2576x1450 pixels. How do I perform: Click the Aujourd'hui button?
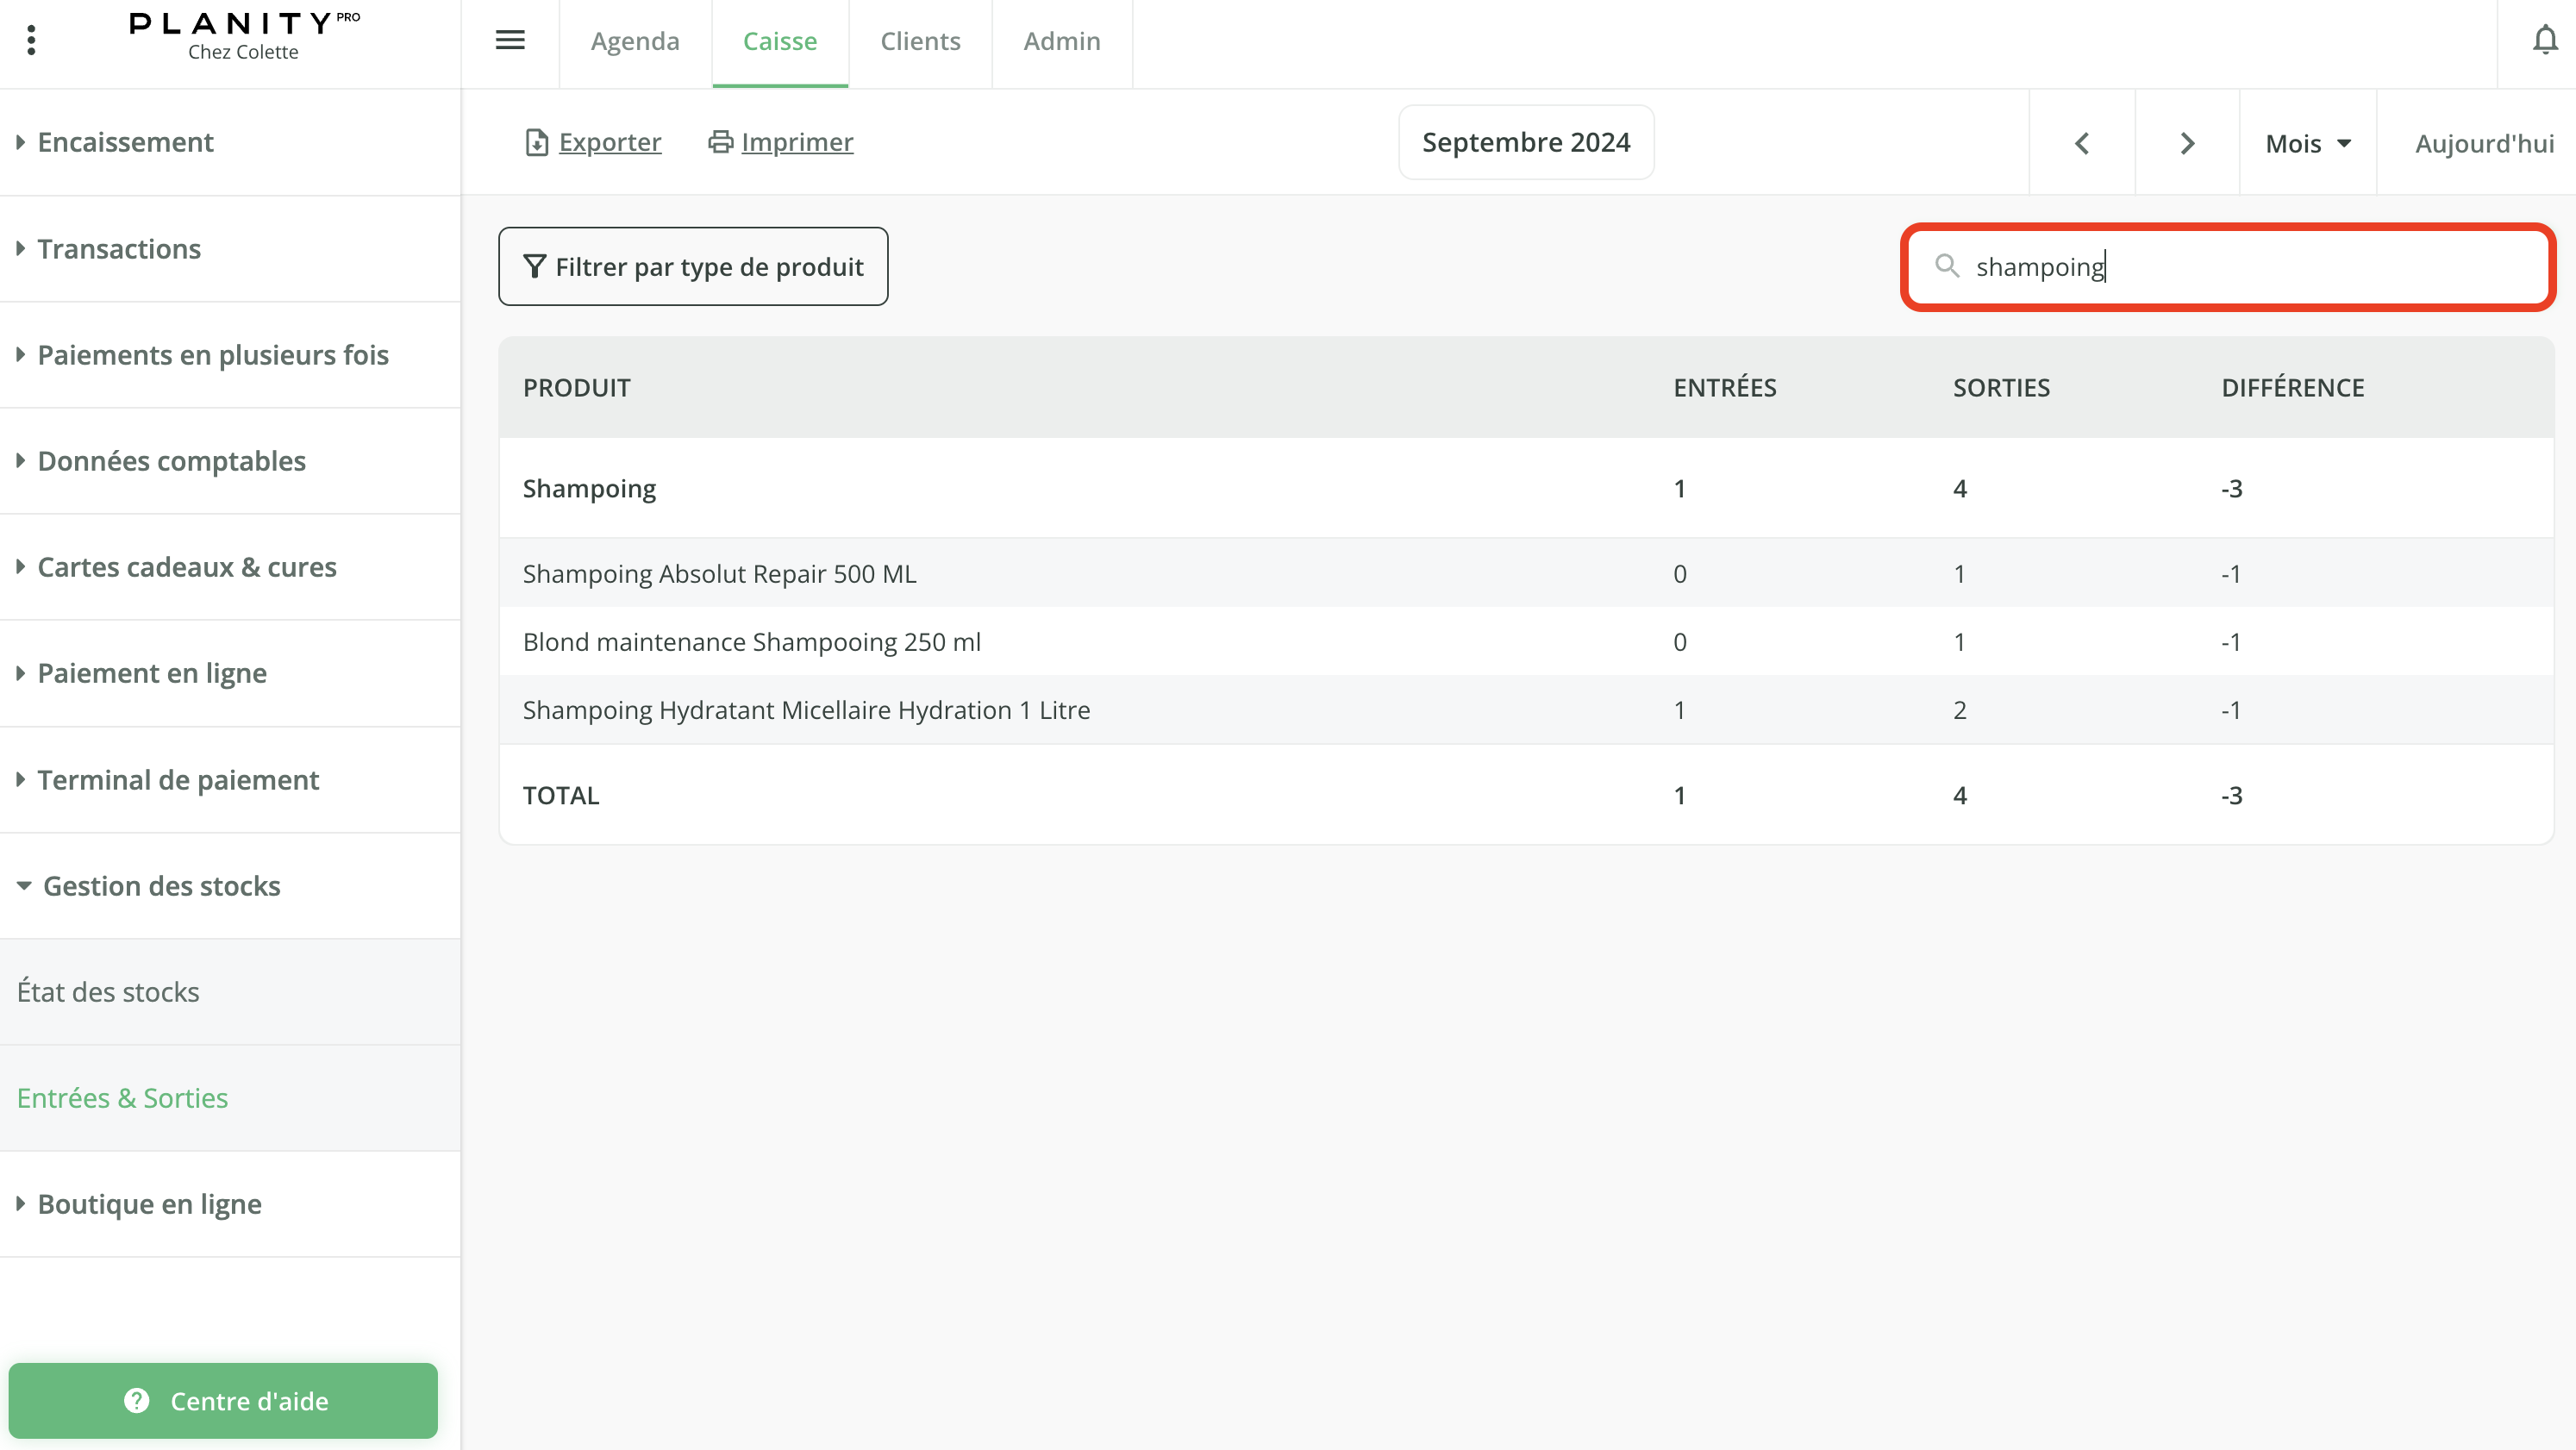(x=2484, y=143)
